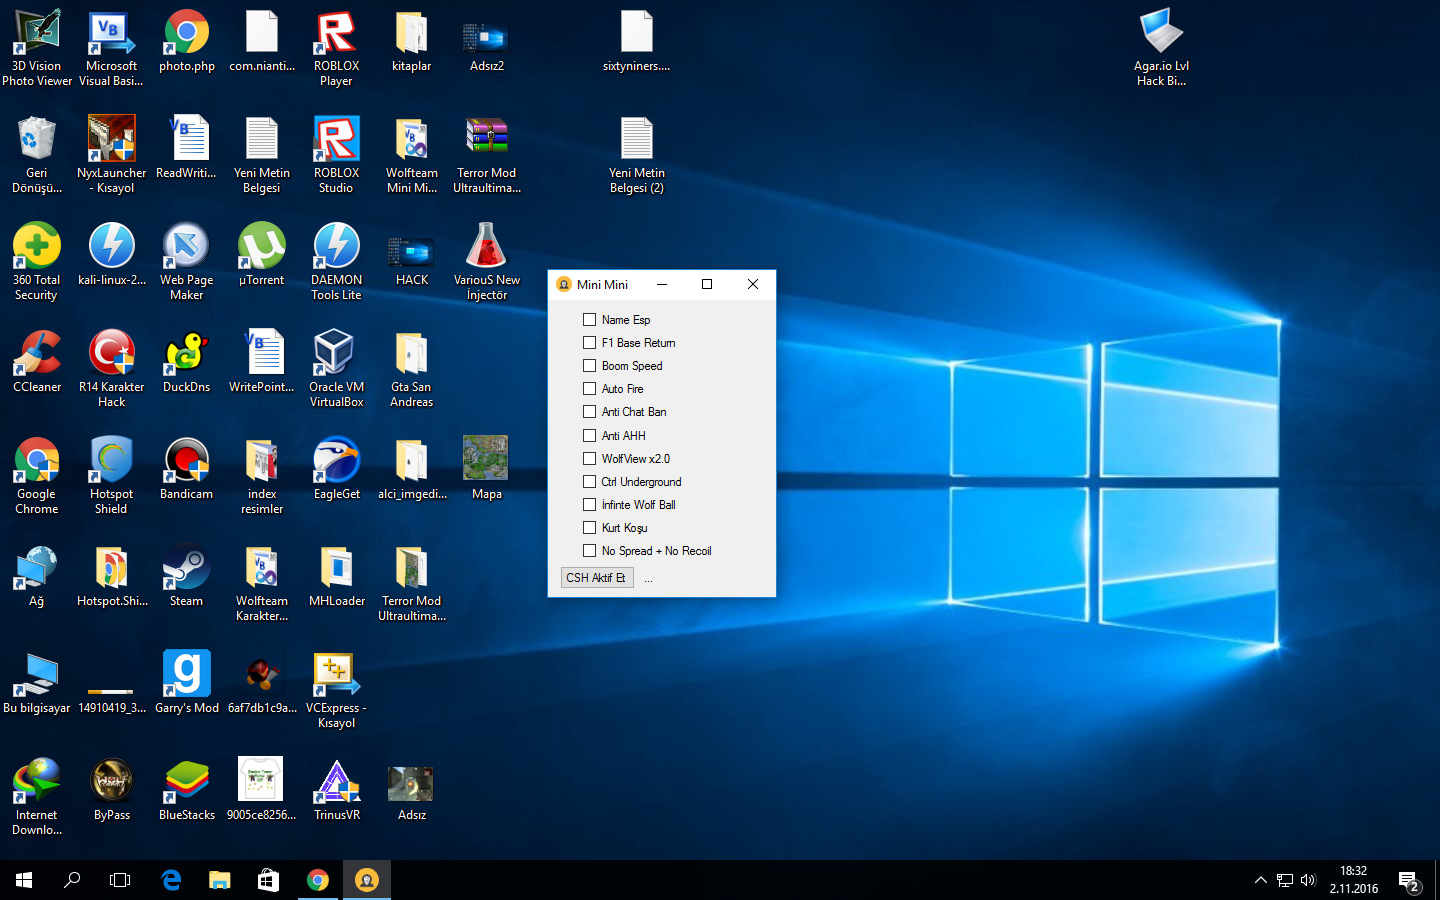Open the volume control in tray
Viewport: 1440px width, 900px height.
point(1308,880)
